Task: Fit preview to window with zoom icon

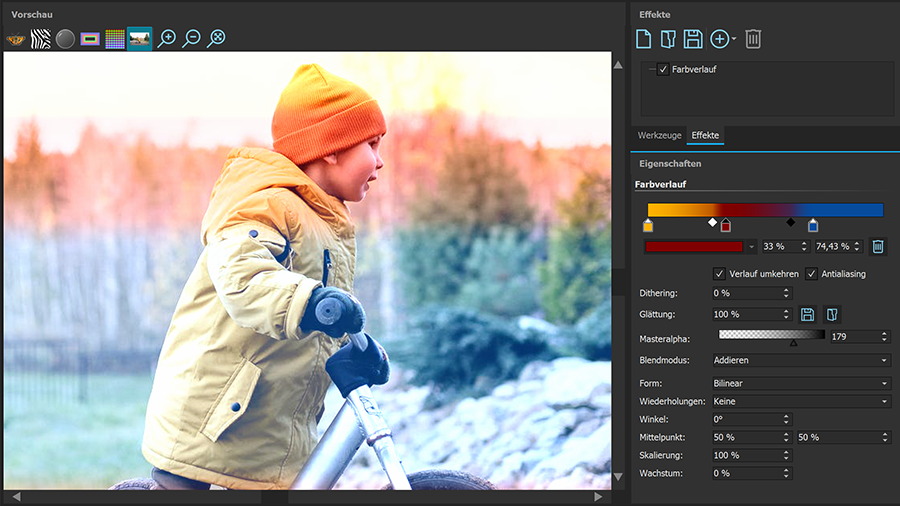Action: pos(216,39)
